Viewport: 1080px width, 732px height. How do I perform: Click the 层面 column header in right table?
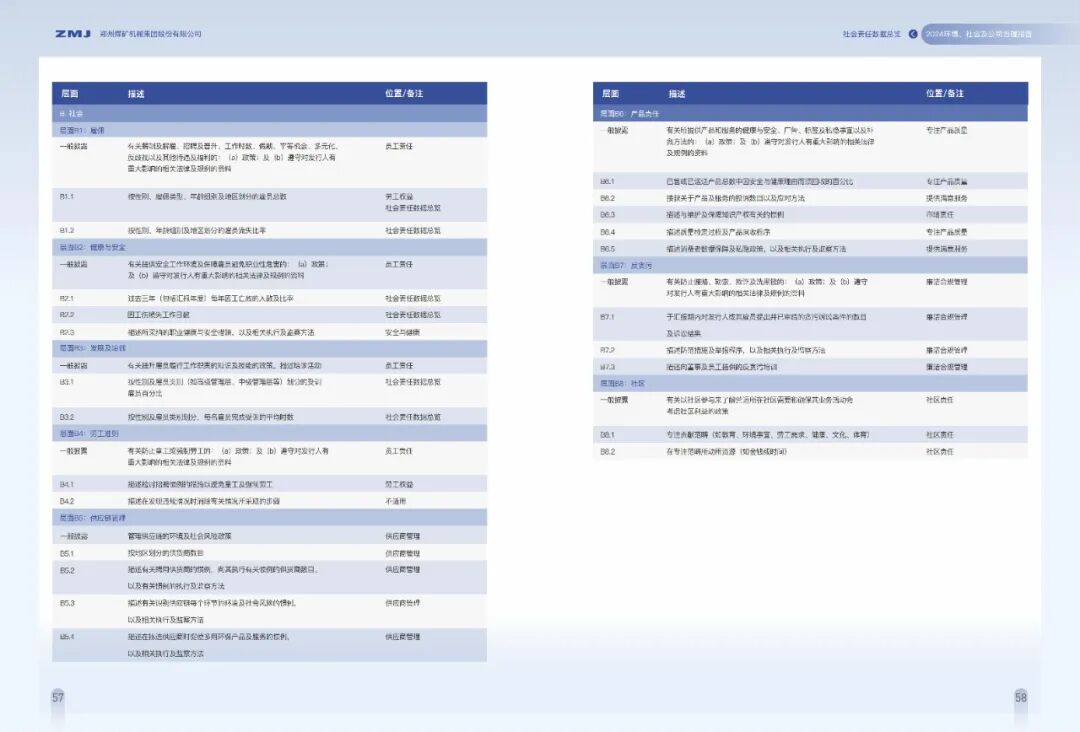[x=610, y=94]
